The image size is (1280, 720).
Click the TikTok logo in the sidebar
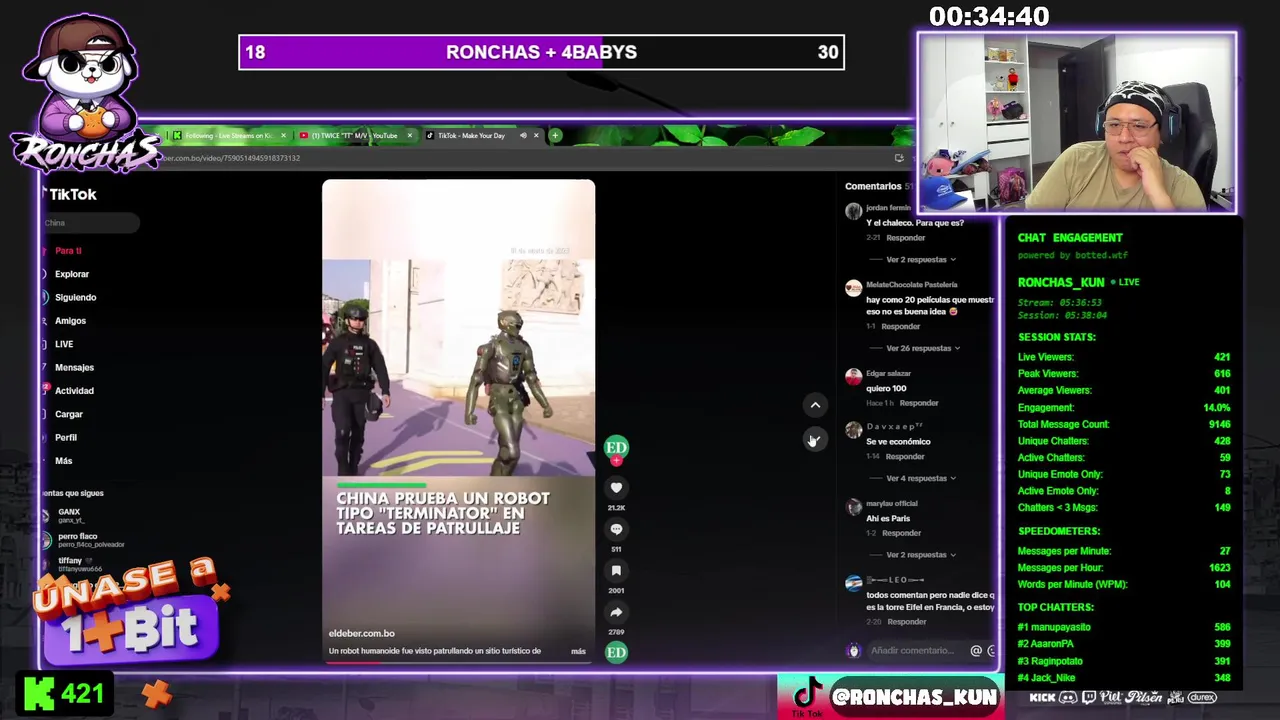71,195
